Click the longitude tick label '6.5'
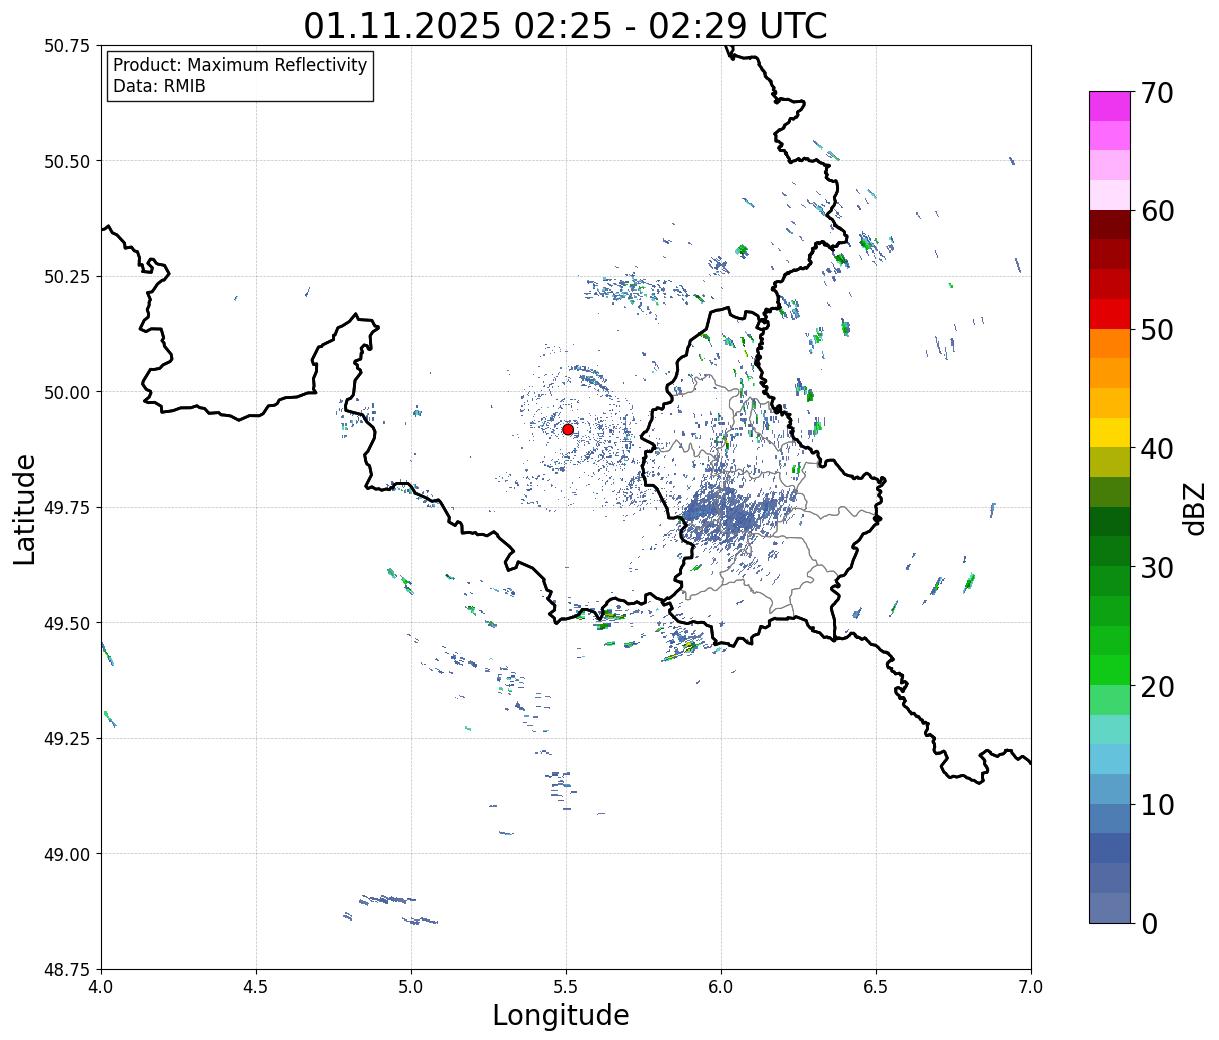1219x1040 pixels. [876, 987]
